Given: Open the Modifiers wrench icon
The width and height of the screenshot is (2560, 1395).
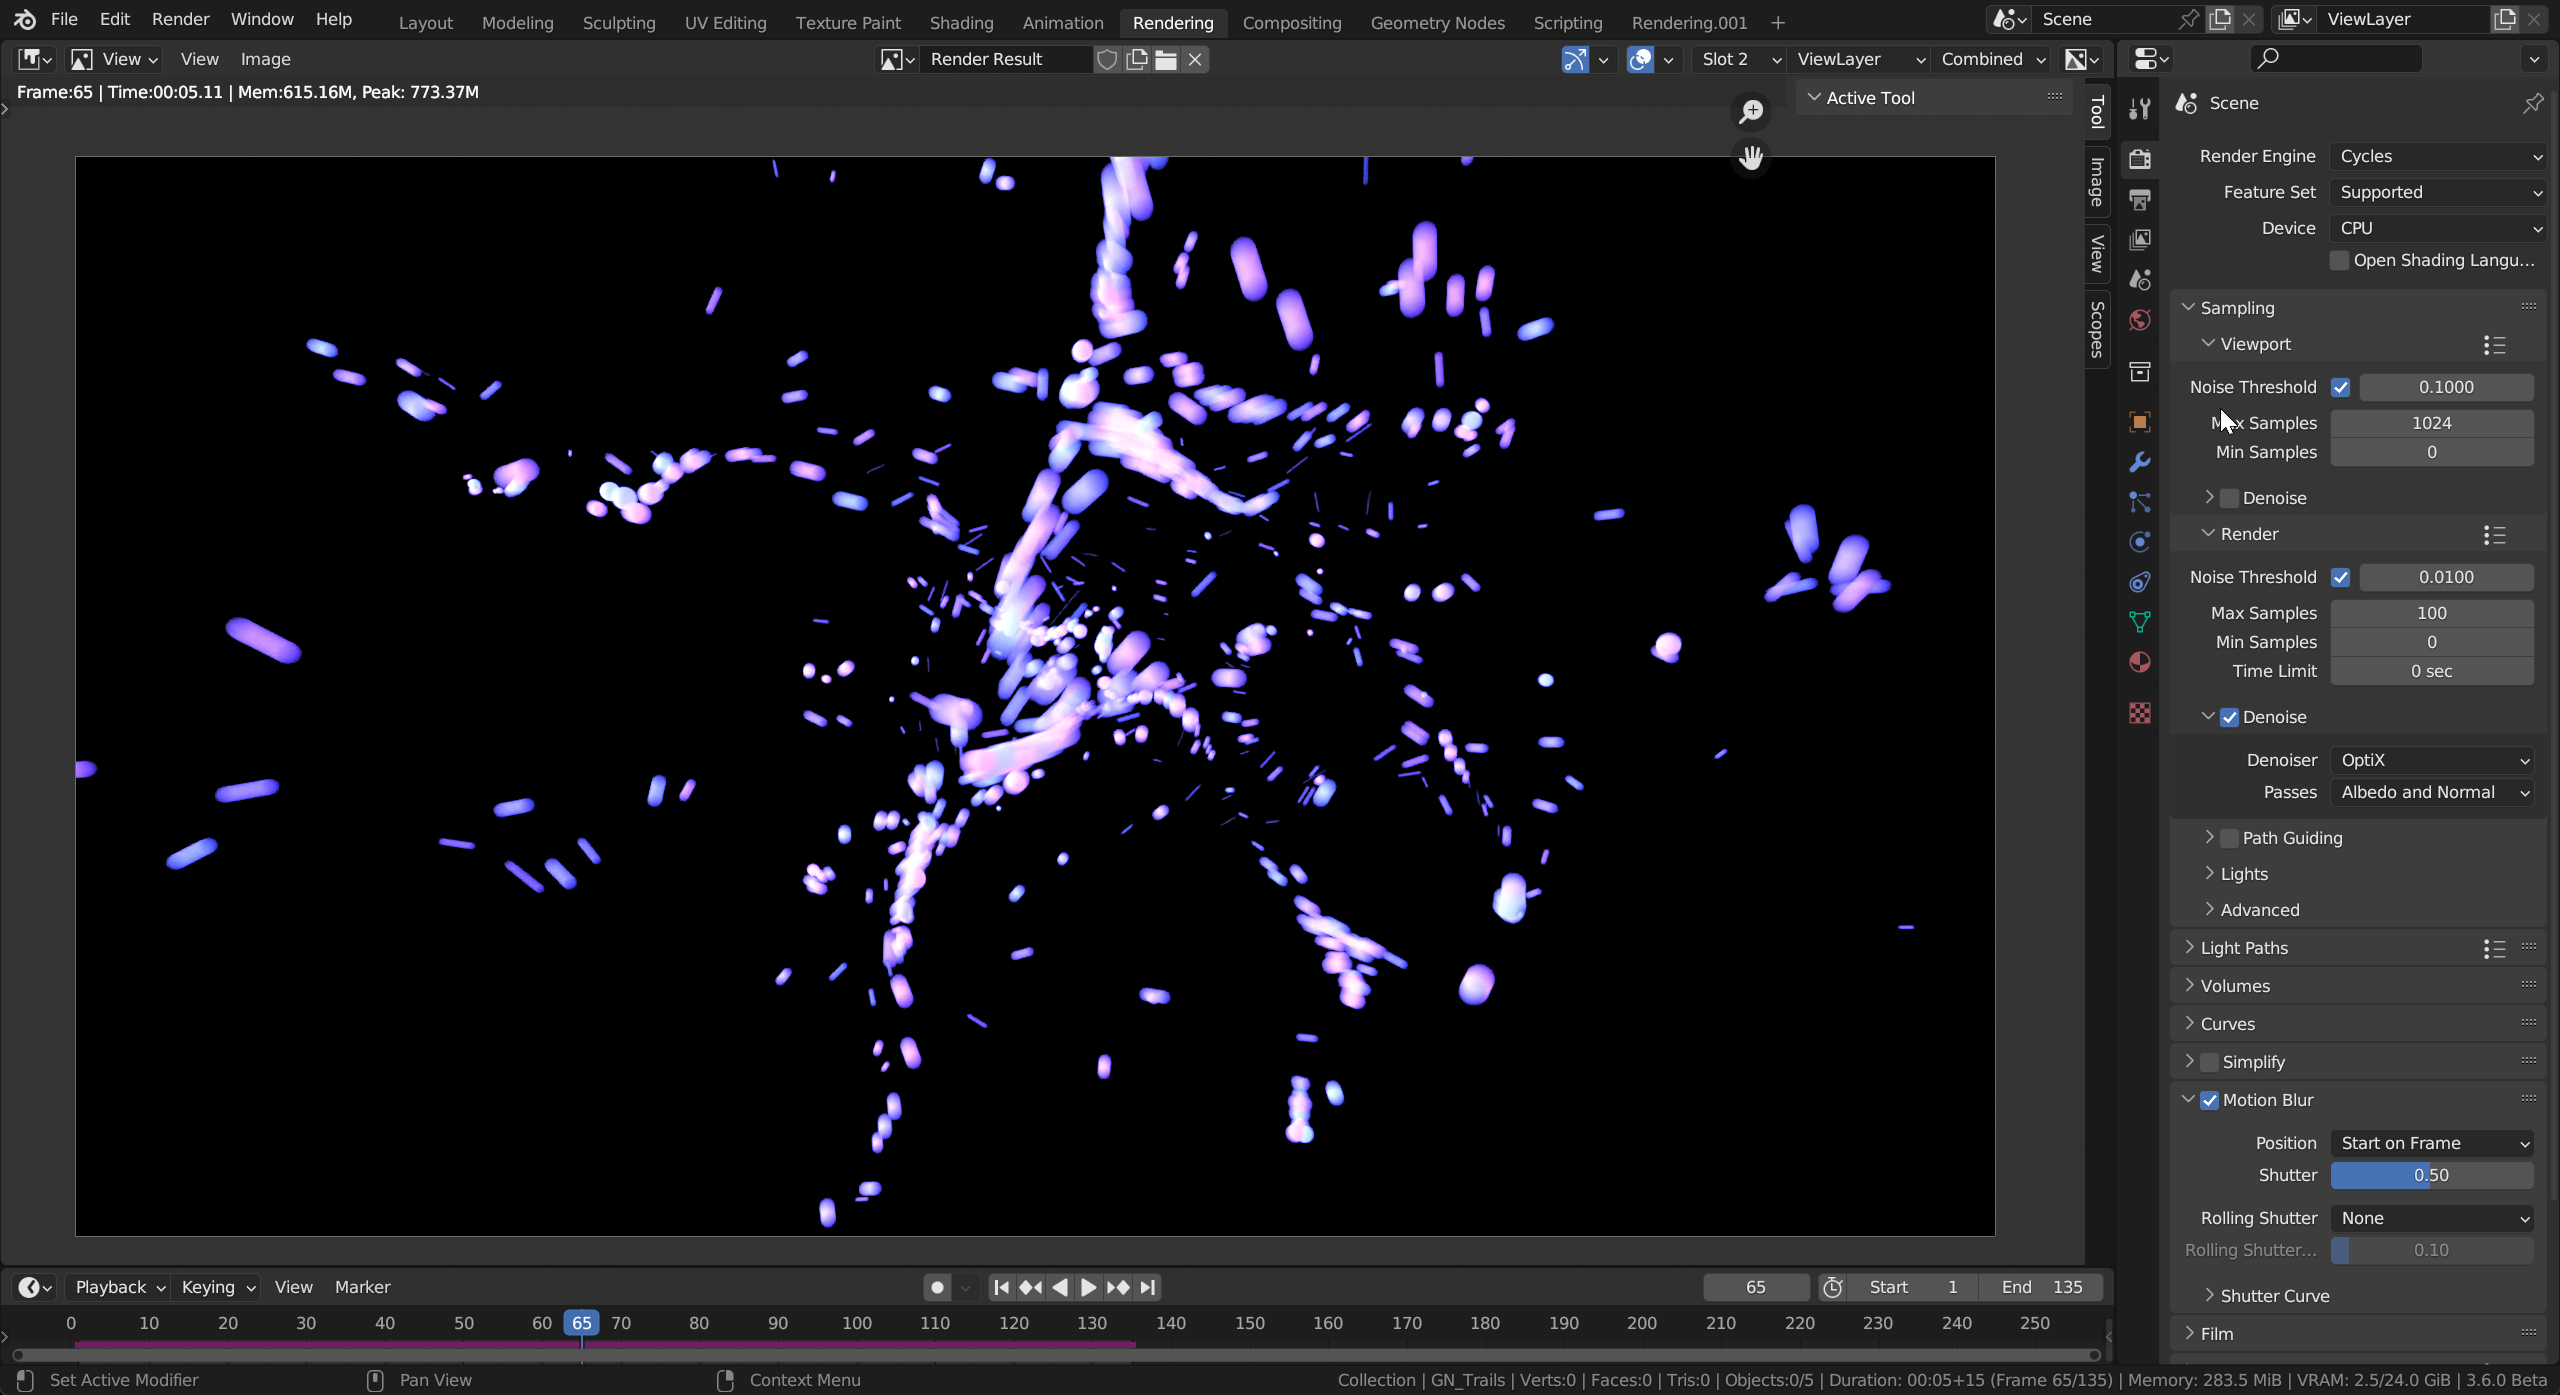Looking at the screenshot, I should click(x=2140, y=462).
